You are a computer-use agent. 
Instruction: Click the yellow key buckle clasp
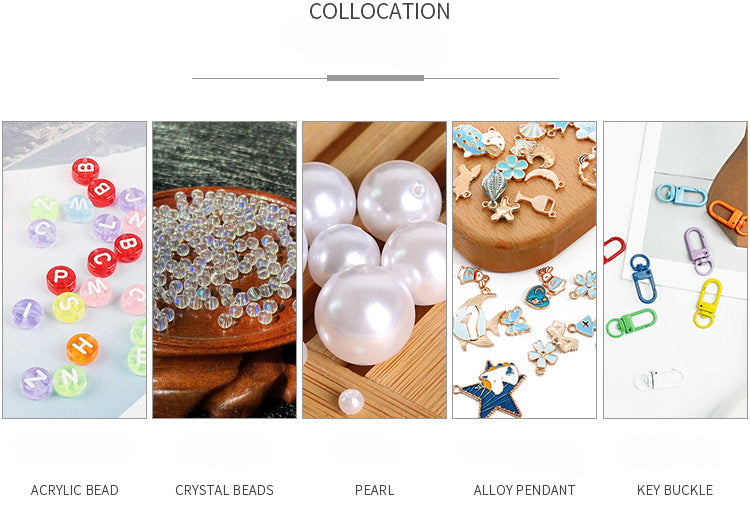[x=707, y=303]
